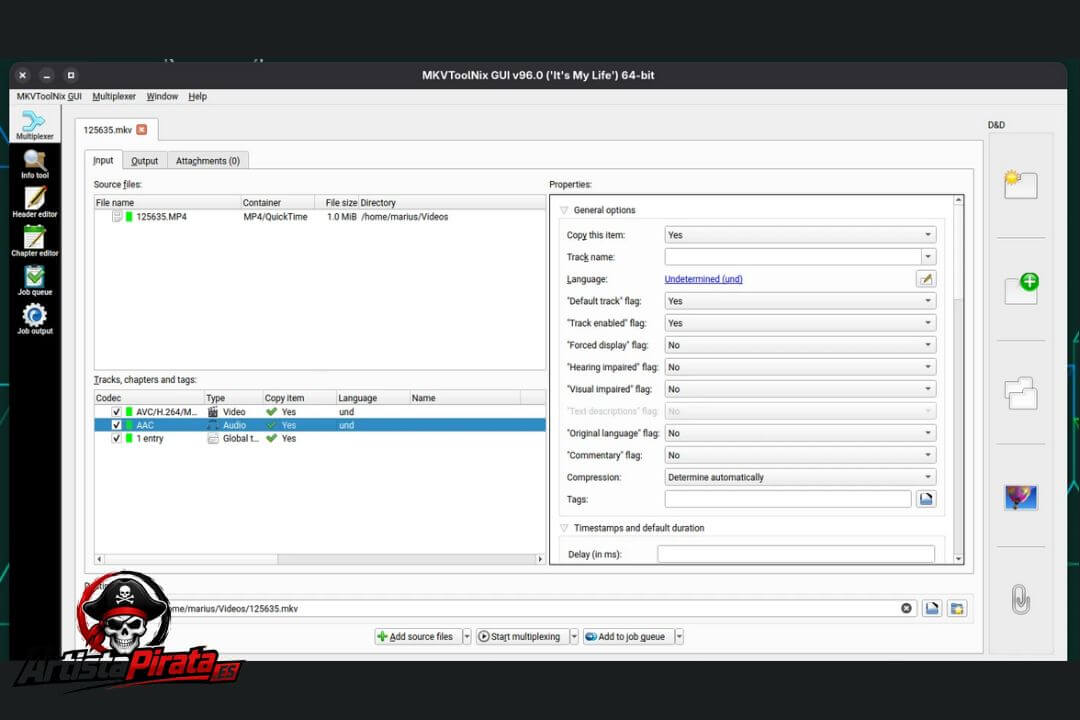Click the D&D new settings sun icon
1080x720 pixels.
(x=1020, y=184)
